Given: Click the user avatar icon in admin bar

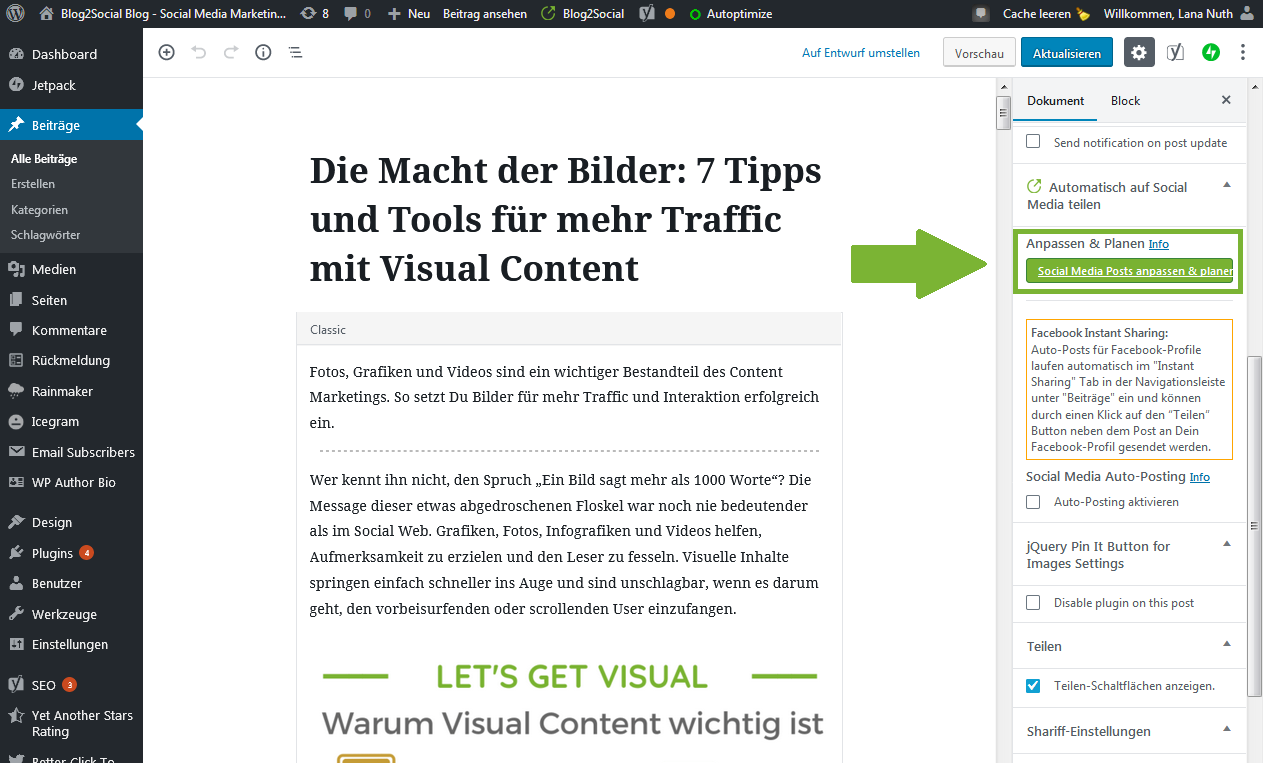Looking at the screenshot, I should tap(1245, 14).
